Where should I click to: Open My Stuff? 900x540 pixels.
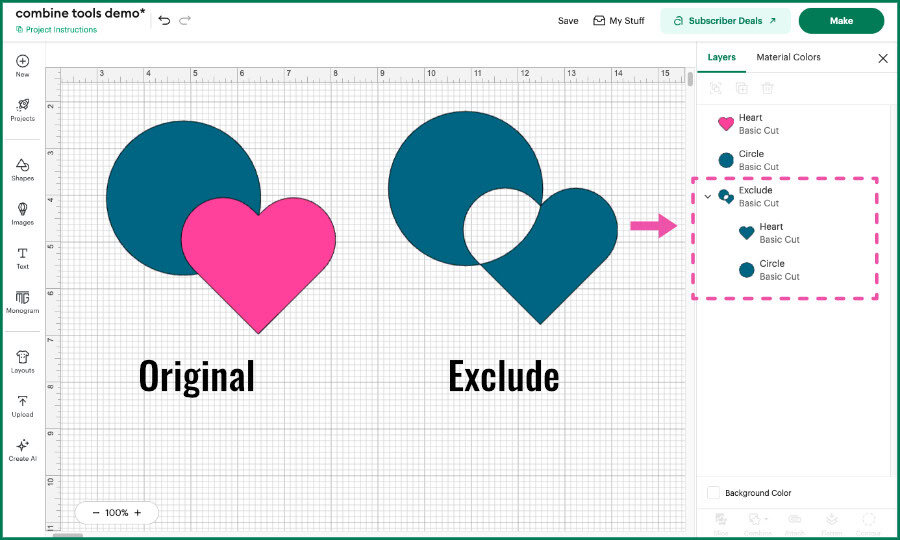[x=618, y=21]
